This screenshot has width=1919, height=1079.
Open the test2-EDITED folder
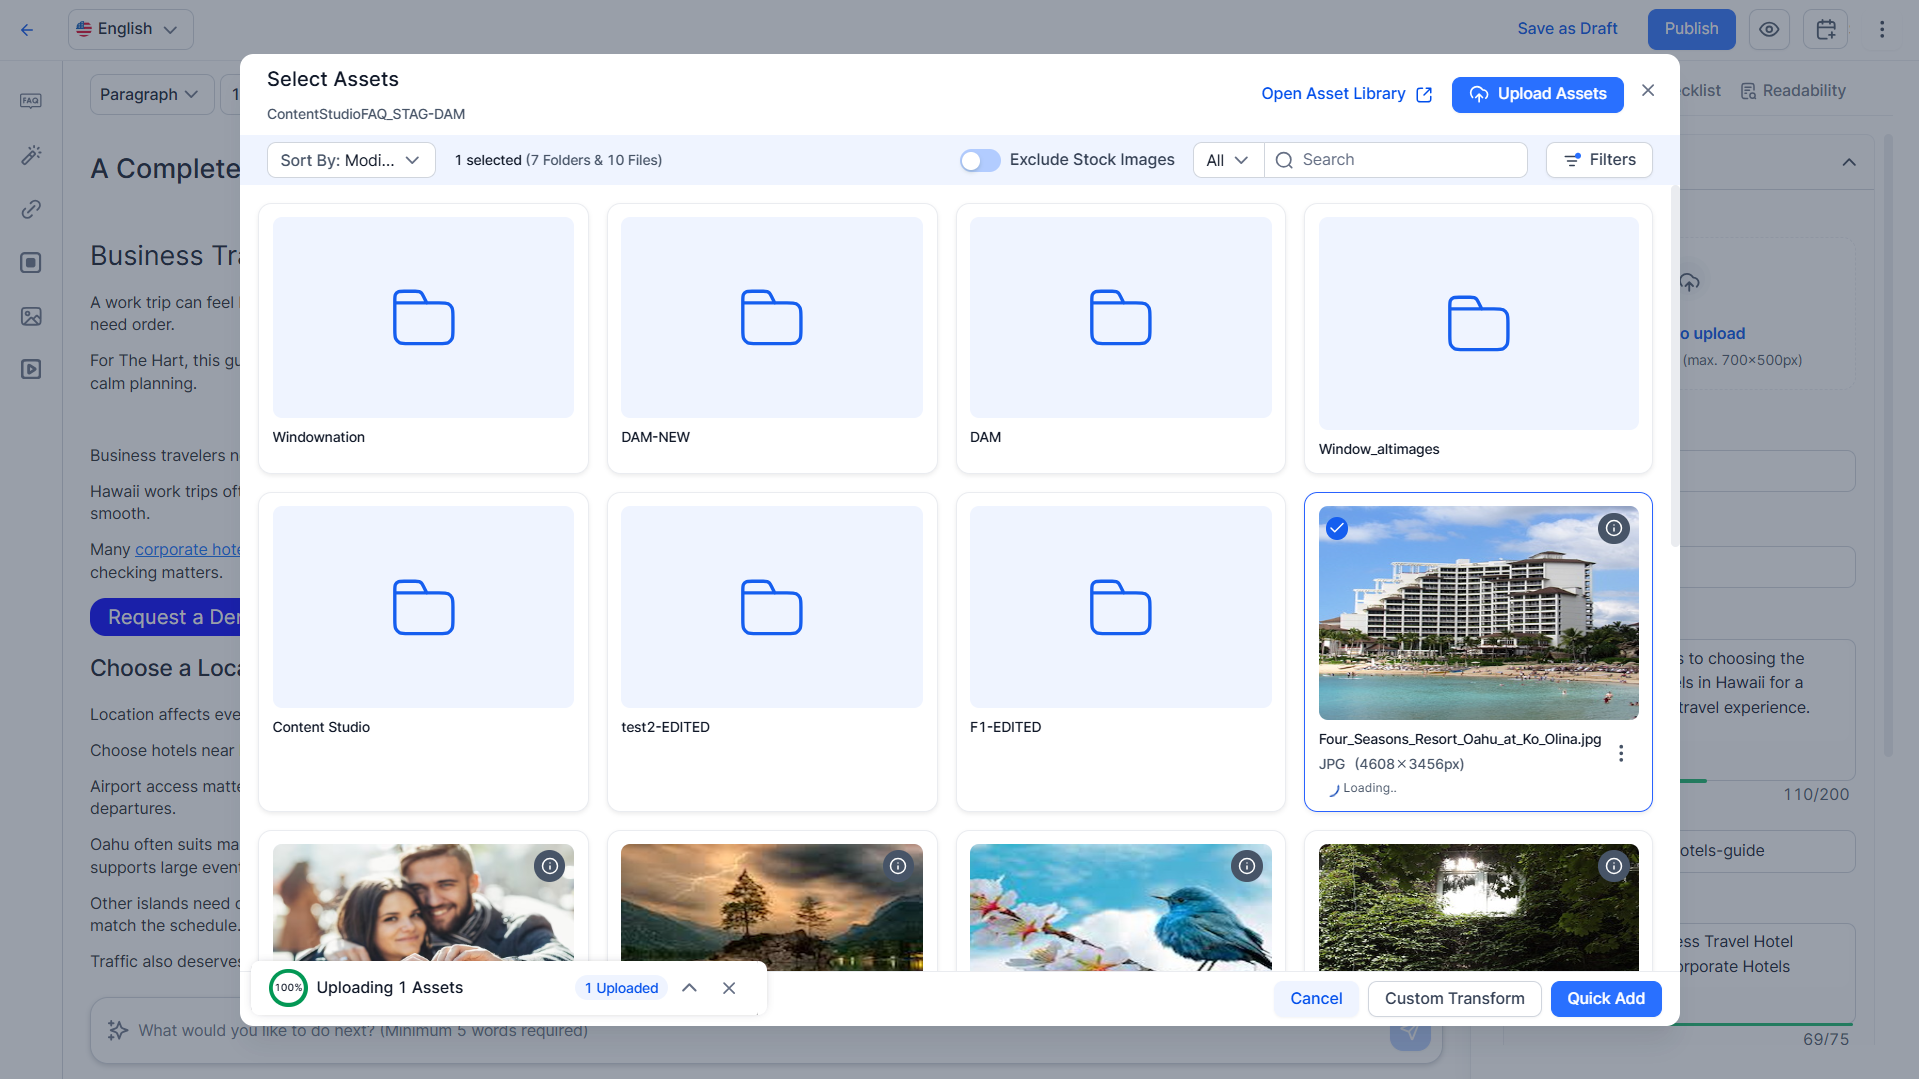[x=772, y=651]
